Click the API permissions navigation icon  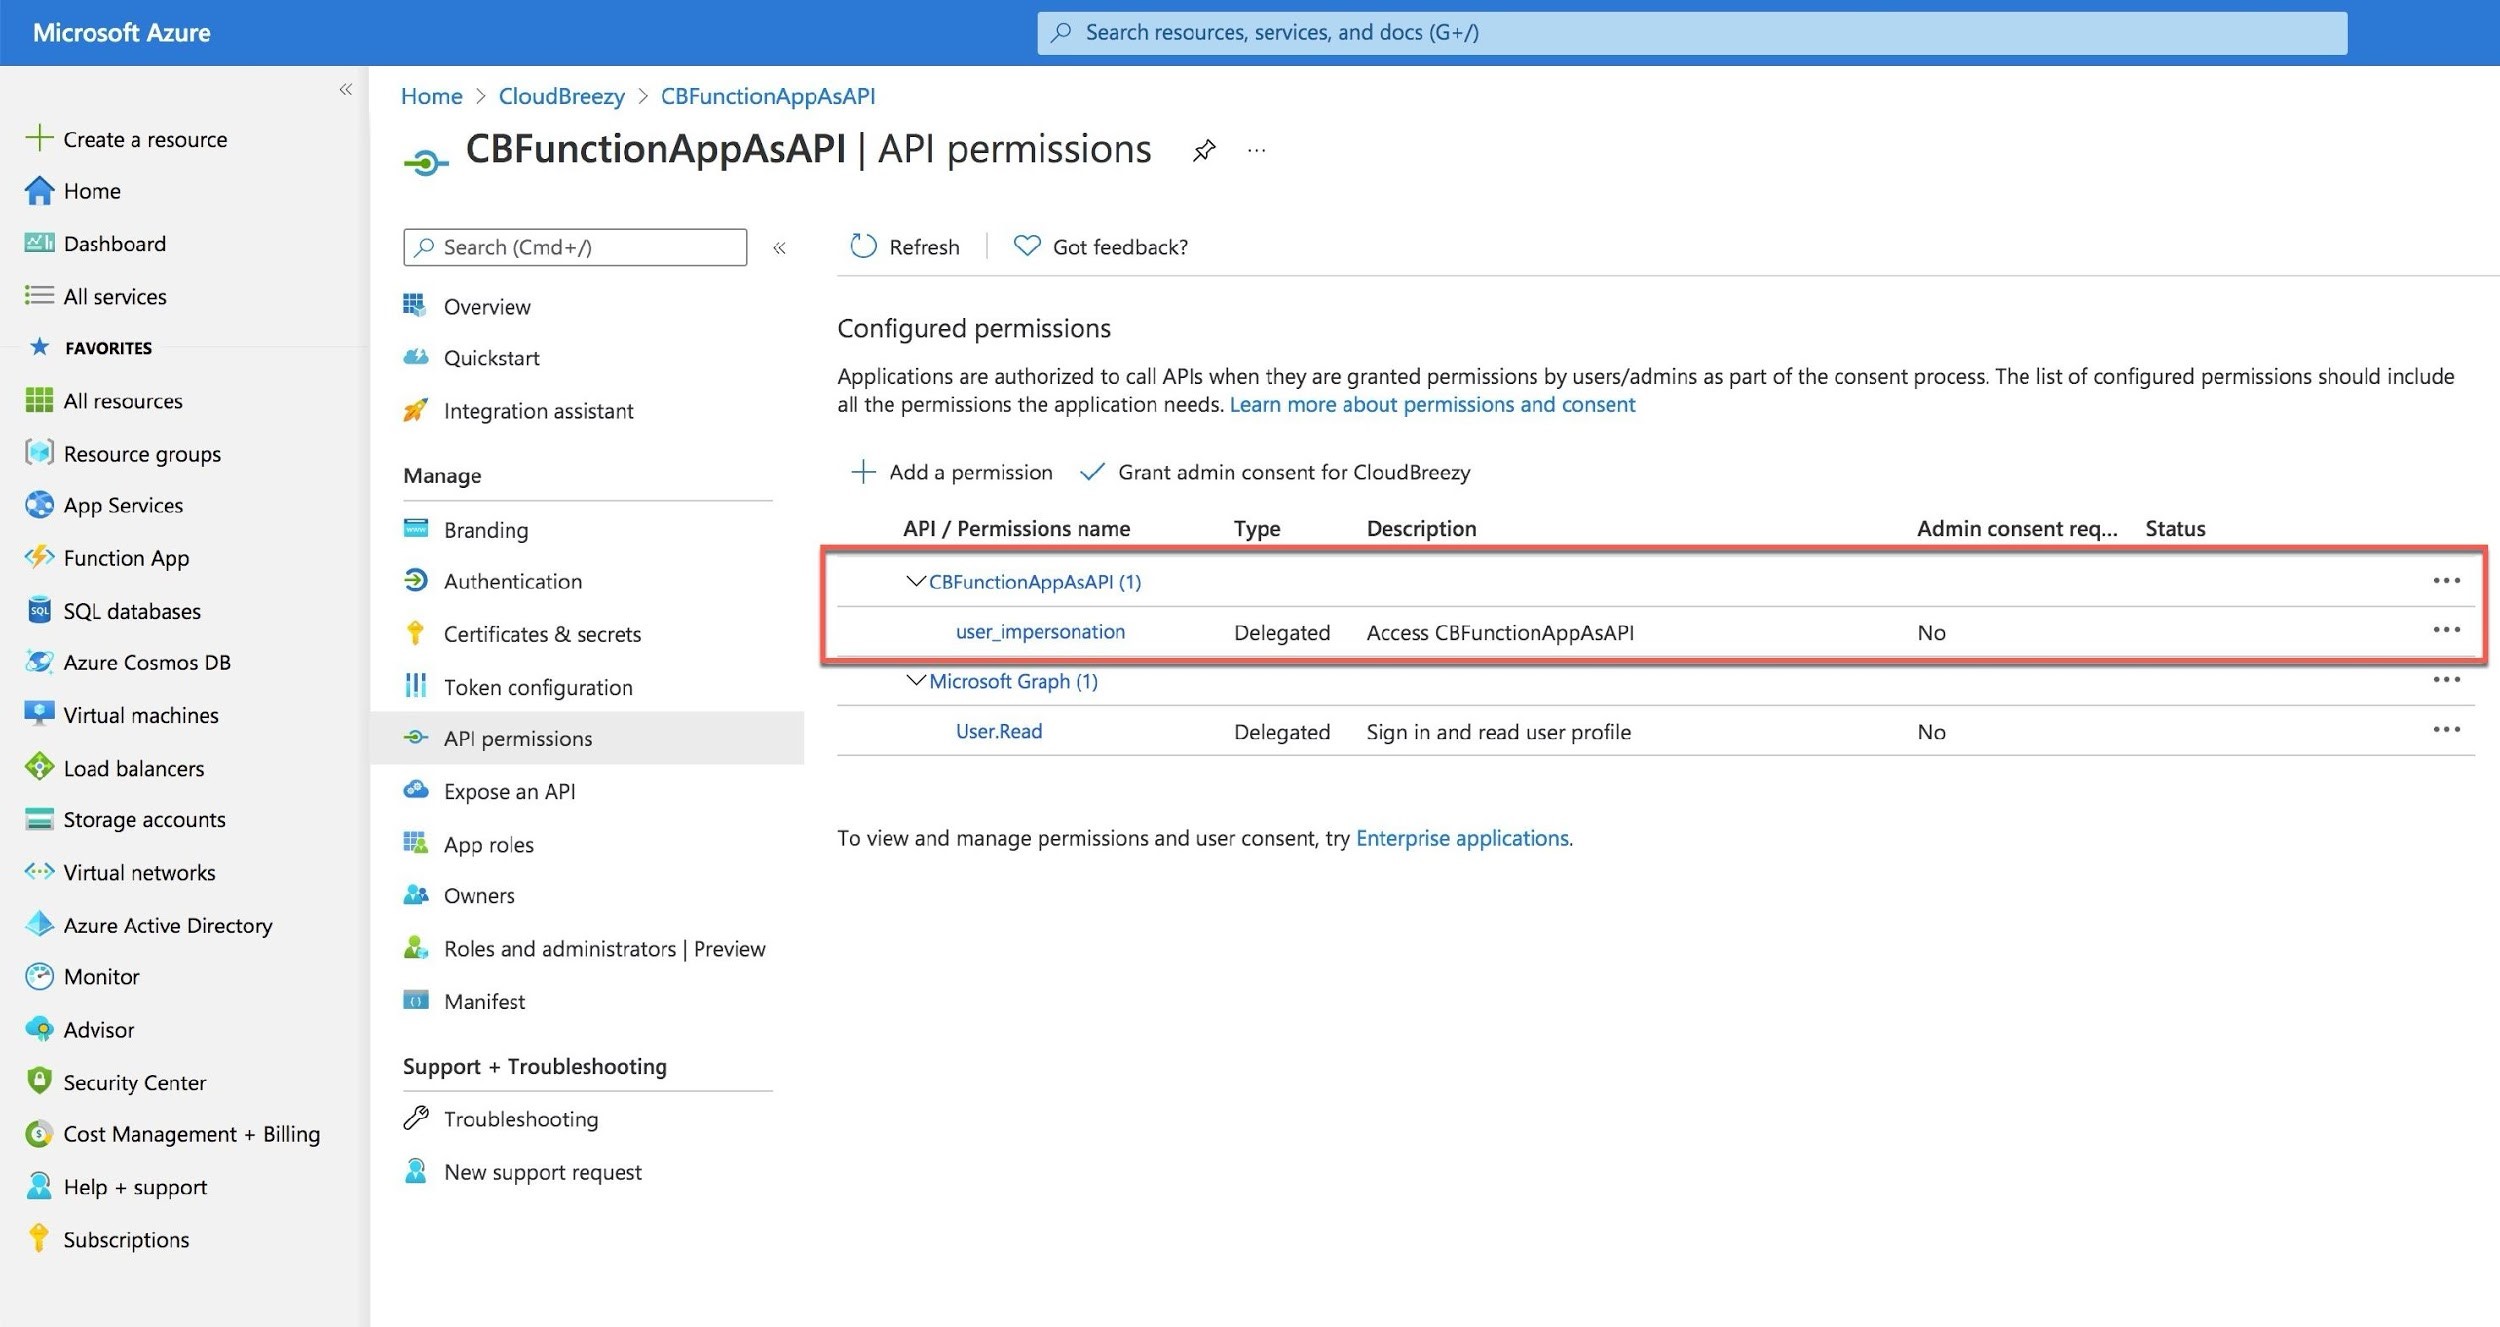[415, 737]
